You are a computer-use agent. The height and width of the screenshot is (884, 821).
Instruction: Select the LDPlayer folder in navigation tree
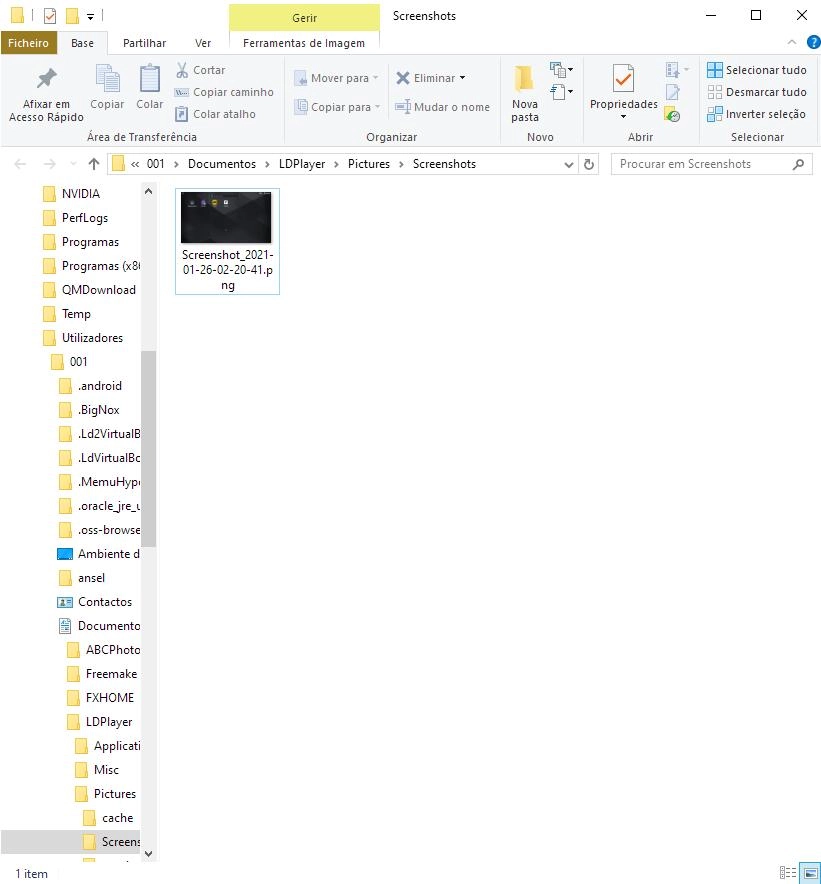pos(108,722)
